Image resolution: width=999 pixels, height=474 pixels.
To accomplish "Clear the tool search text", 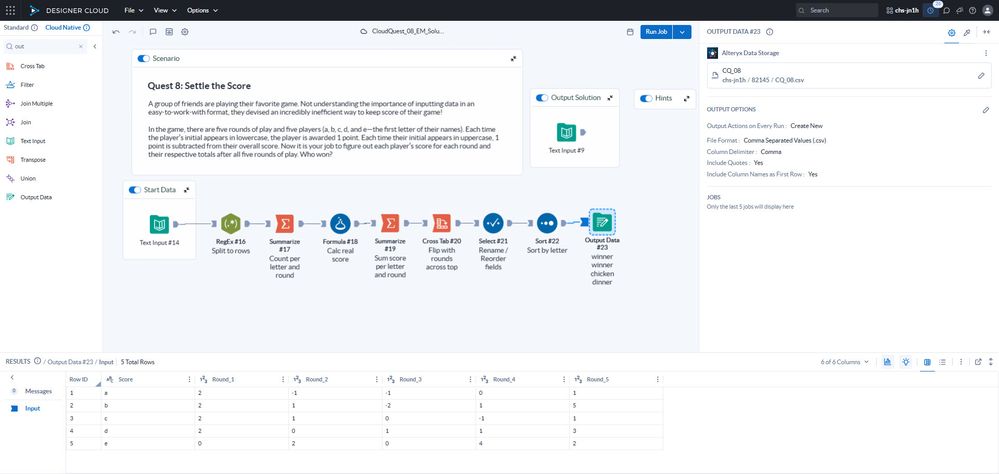I will (x=81, y=47).
